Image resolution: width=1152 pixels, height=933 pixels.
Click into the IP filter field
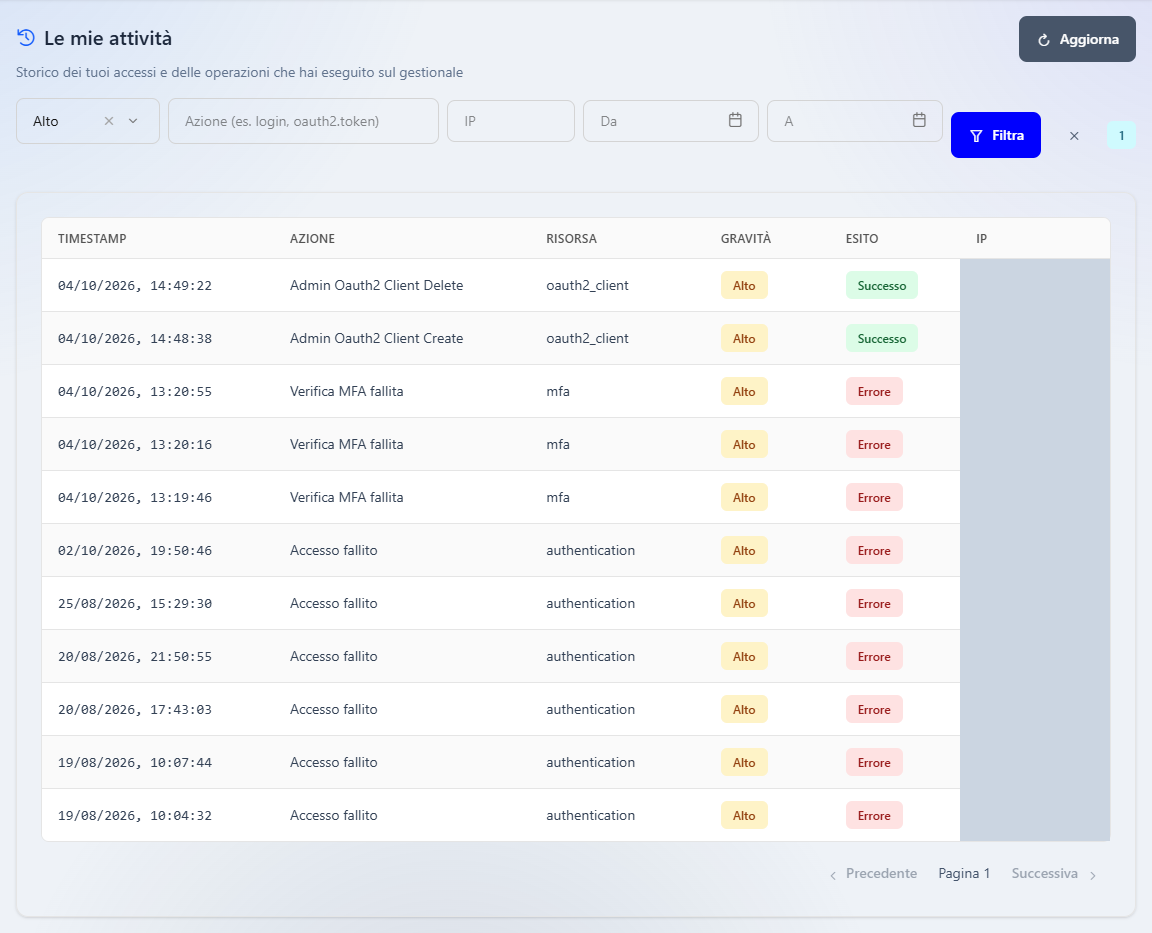click(x=511, y=121)
